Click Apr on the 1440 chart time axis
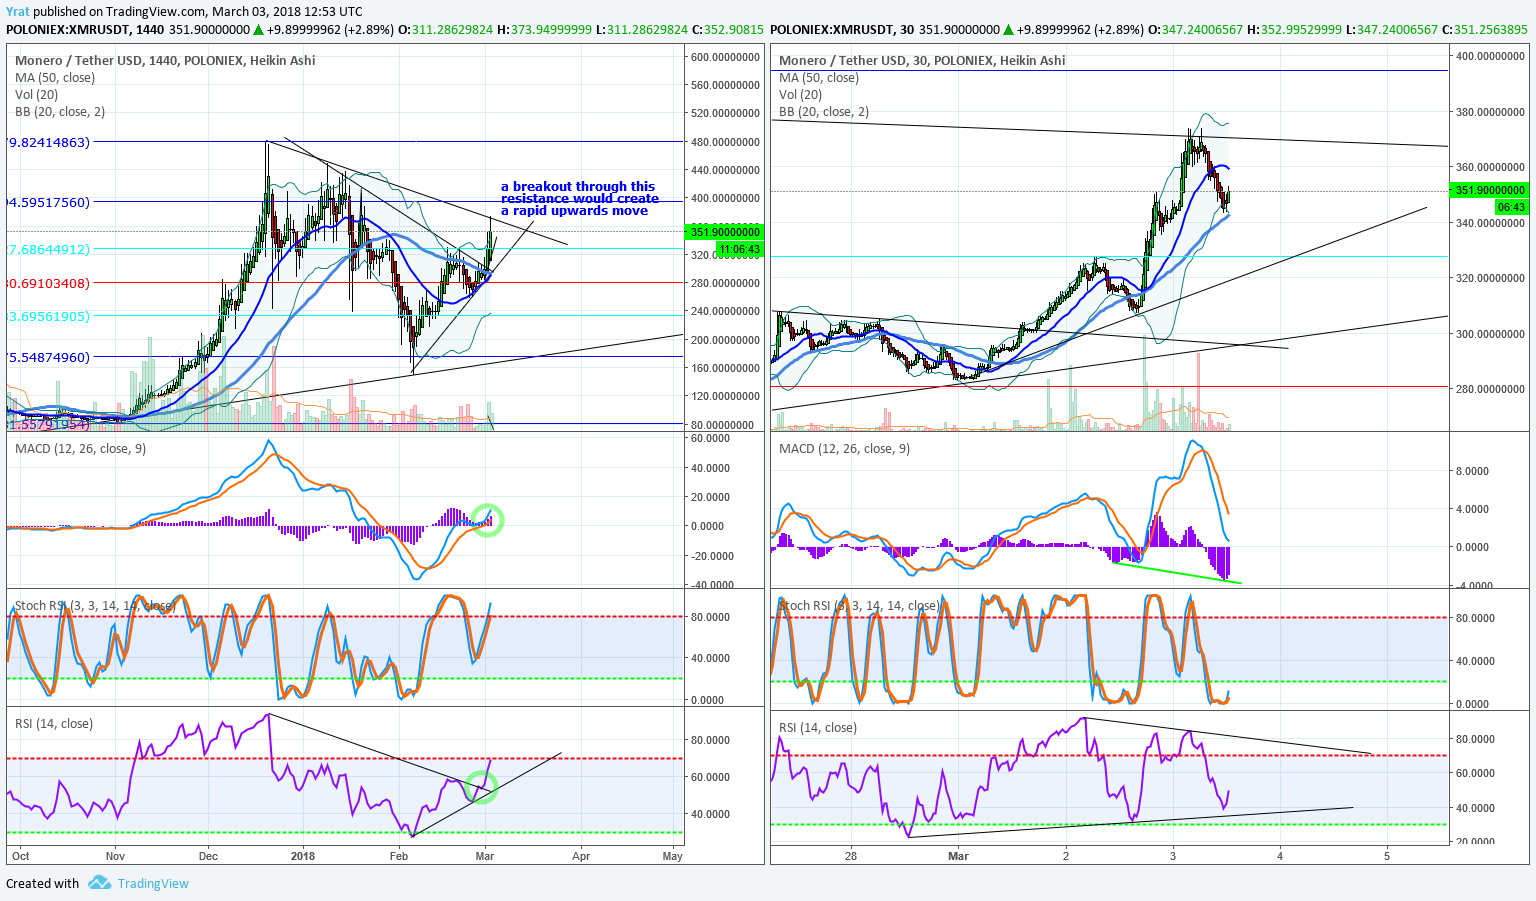Image resolution: width=1536 pixels, height=901 pixels. (581, 856)
